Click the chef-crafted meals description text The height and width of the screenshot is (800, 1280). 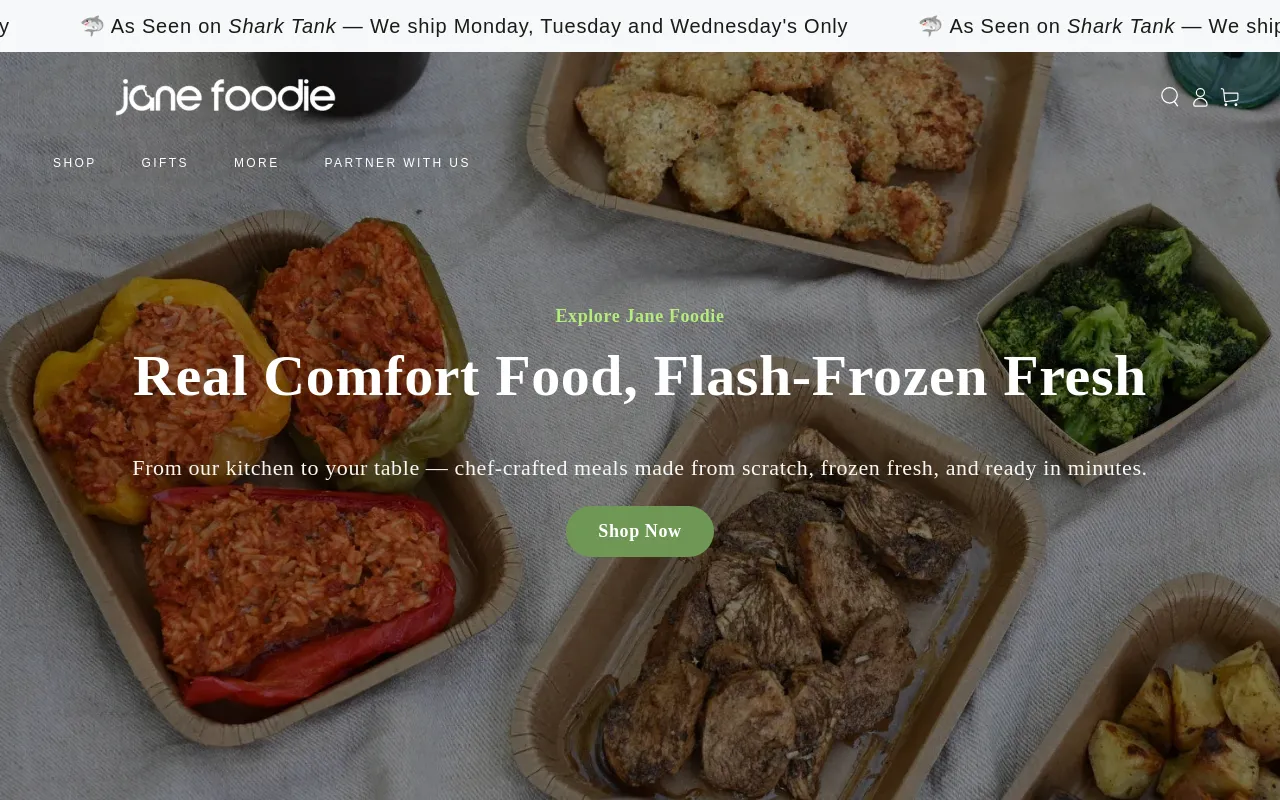pyautogui.click(x=640, y=468)
